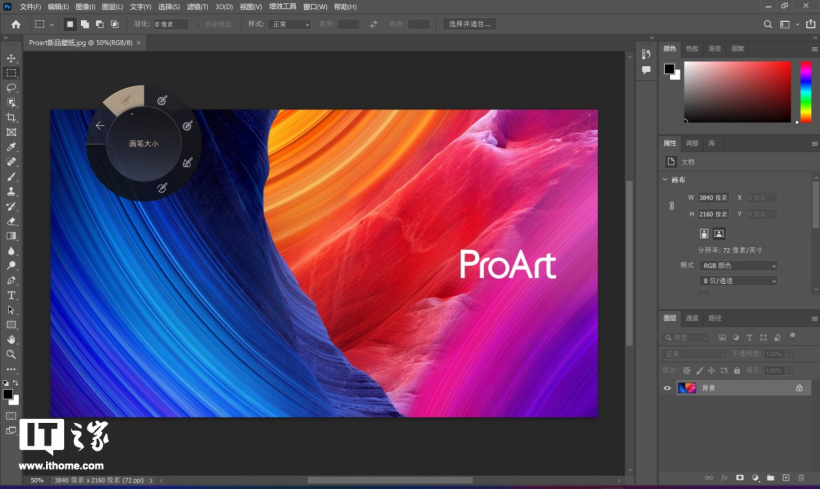Collapse the 画布 section in Properties
Screen dimensions: 820x489
[x=666, y=180]
